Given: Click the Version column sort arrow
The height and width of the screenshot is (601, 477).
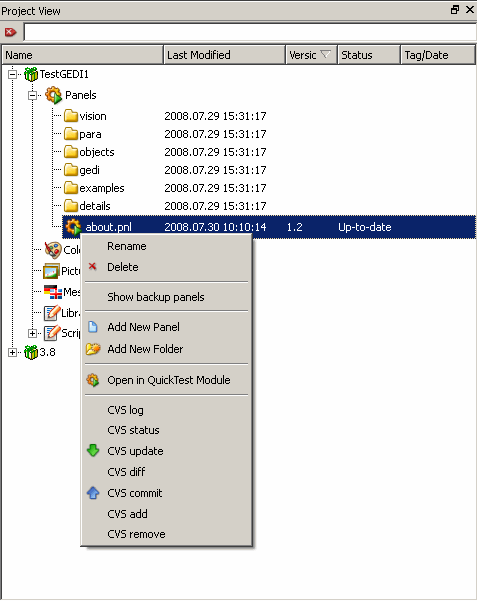Looking at the screenshot, I should click(x=325, y=55).
